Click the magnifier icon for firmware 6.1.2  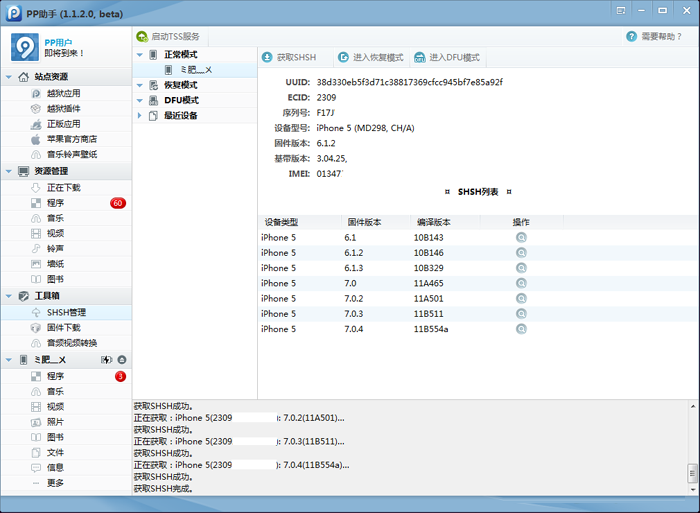click(x=521, y=253)
